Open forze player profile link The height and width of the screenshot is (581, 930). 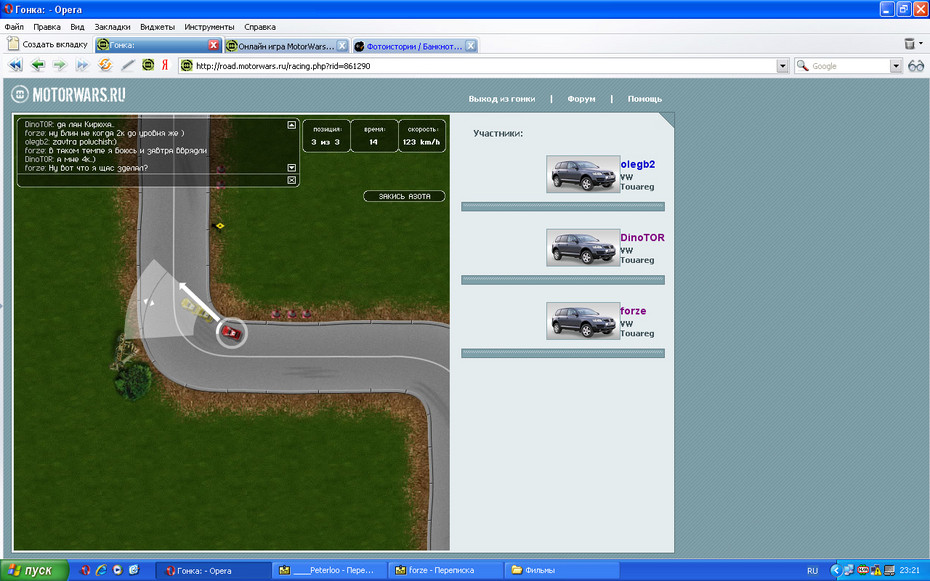pyautogui.click(x=633, y=311)
